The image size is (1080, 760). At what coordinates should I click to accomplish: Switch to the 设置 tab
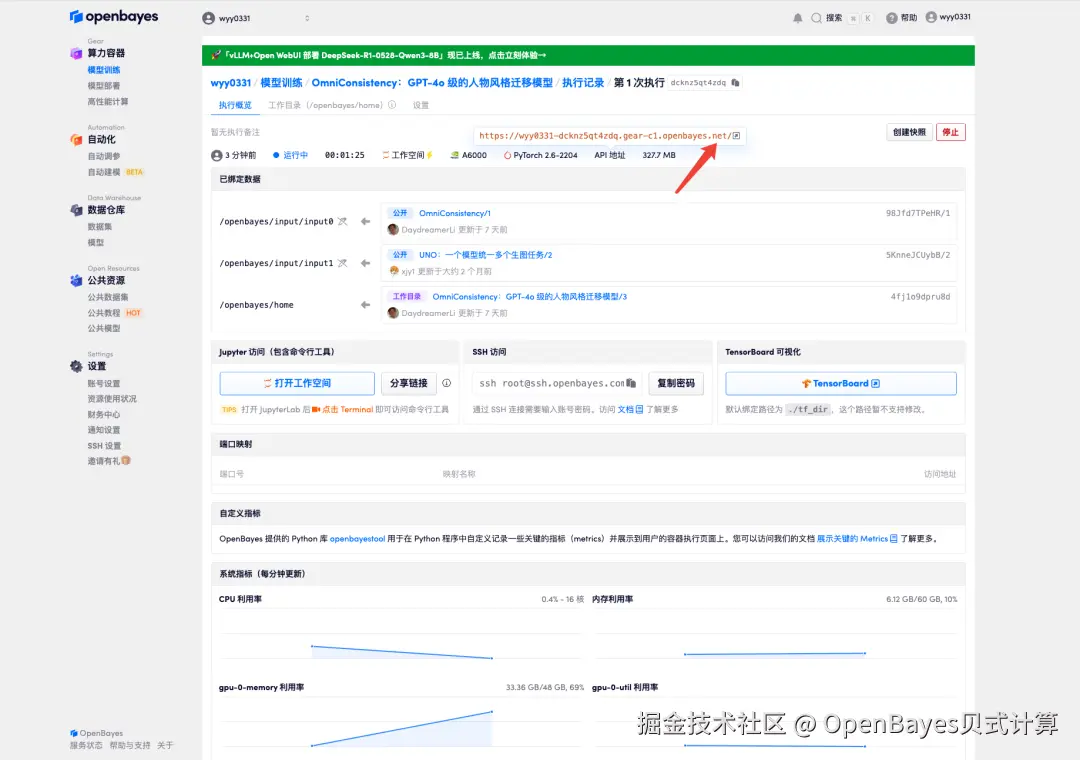point(421,105)
